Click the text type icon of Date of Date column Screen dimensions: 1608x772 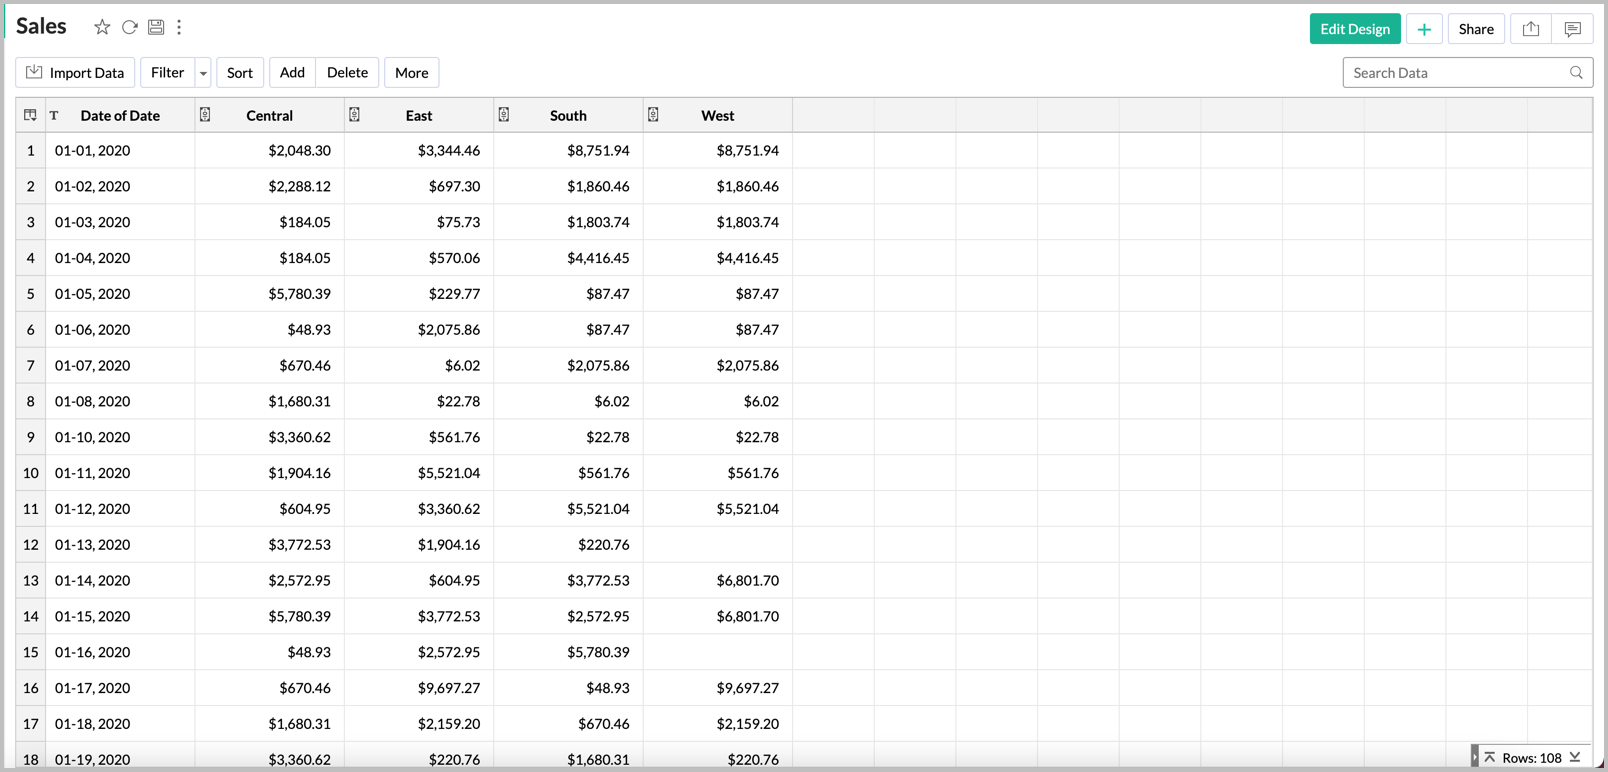tap(54, 115)
